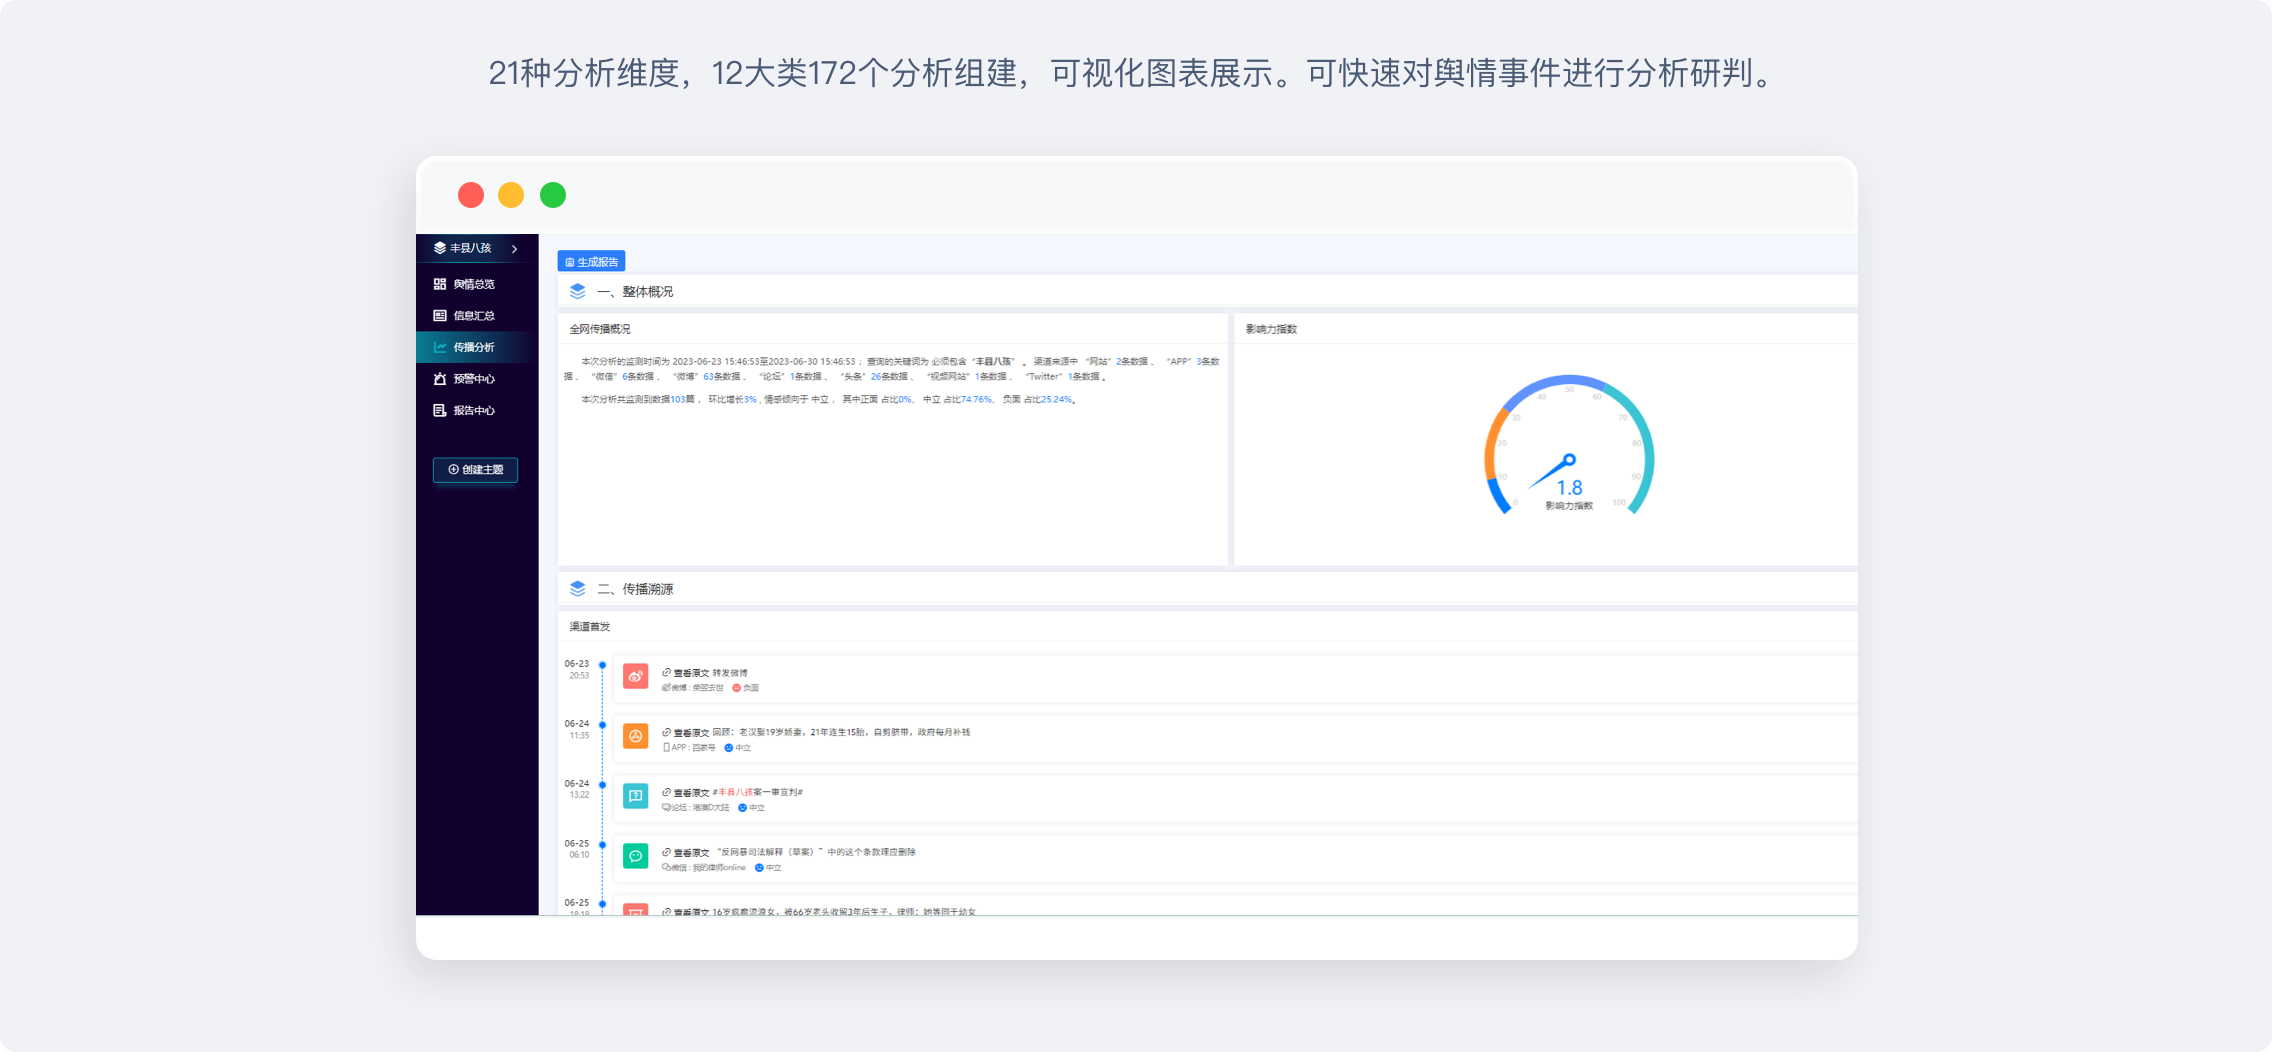
Task: Click the 微信 : 我的律师online source label
Action: coord(704,868)
